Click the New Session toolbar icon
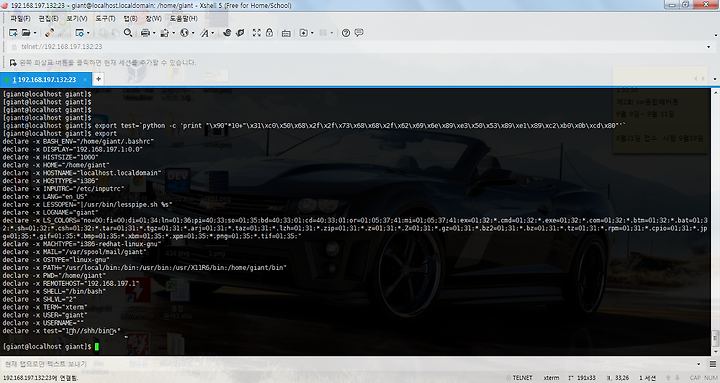The height and width of the screenshot is (383, 720). (x=13, y=33)
